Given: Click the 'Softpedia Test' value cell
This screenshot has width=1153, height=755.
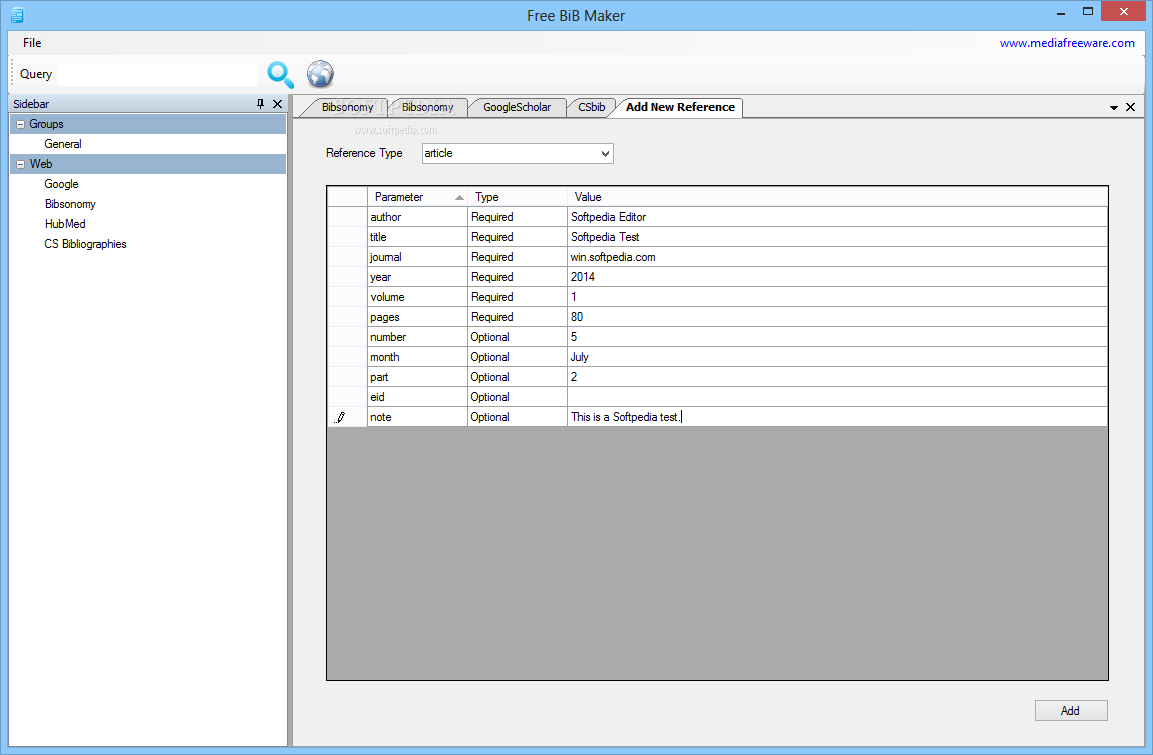Looking at the screenshot, I should (838, 237).
